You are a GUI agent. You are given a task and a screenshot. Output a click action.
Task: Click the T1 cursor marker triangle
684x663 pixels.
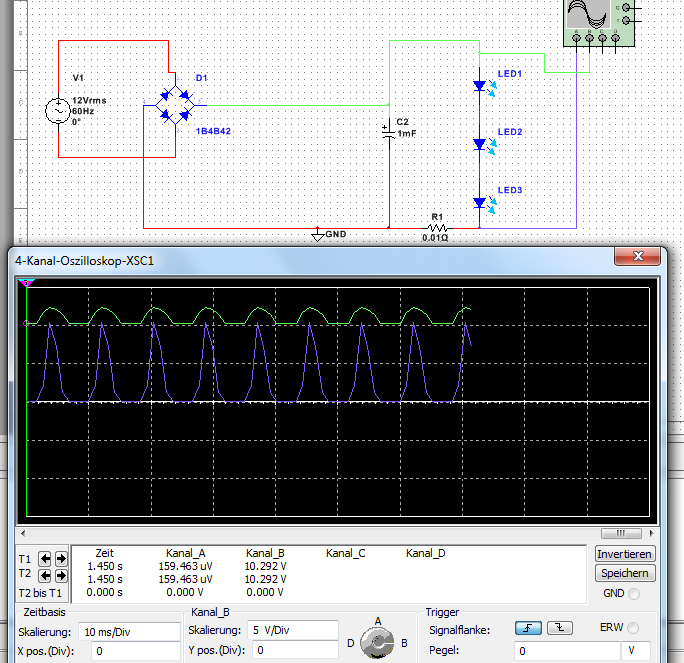pyautogui.click(x=26, y=283)
